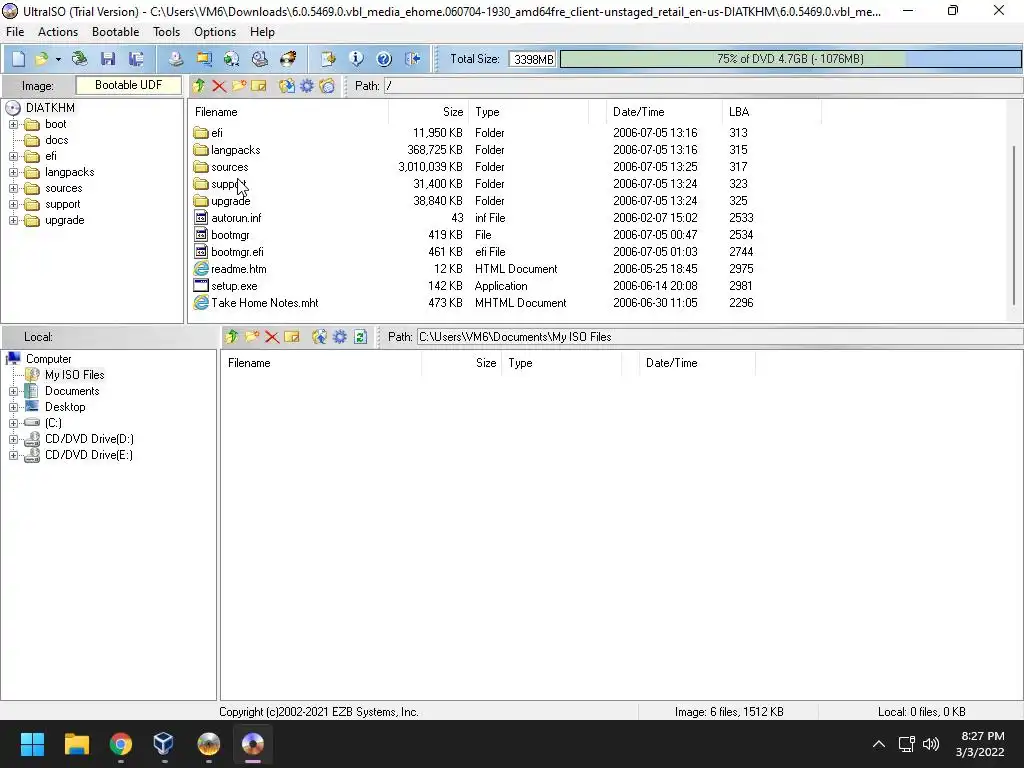Screen dimensions: 1024x768
Task: Click the red X delete icon in Local toolbar
Action: pos(272,337)
